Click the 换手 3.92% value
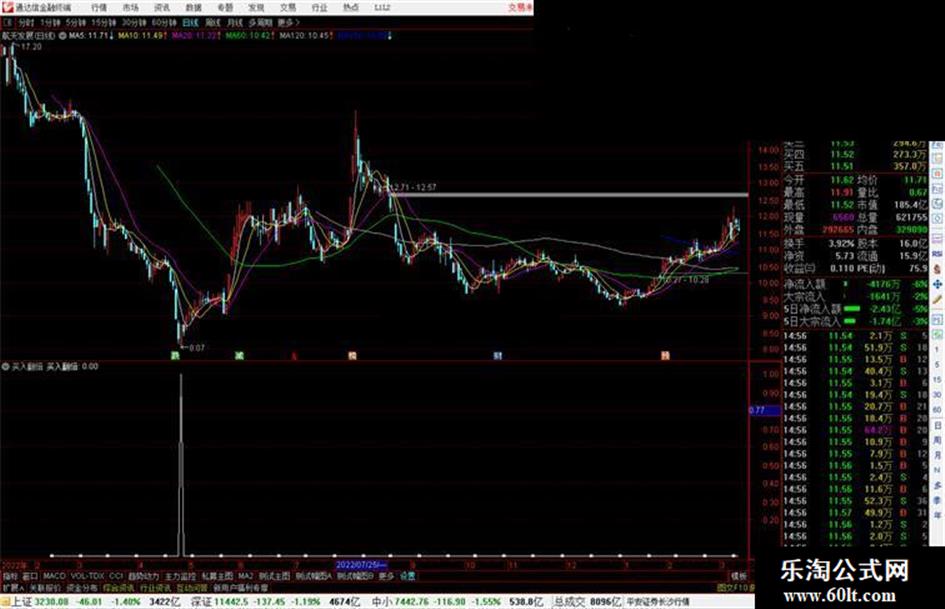 (841, 244)
